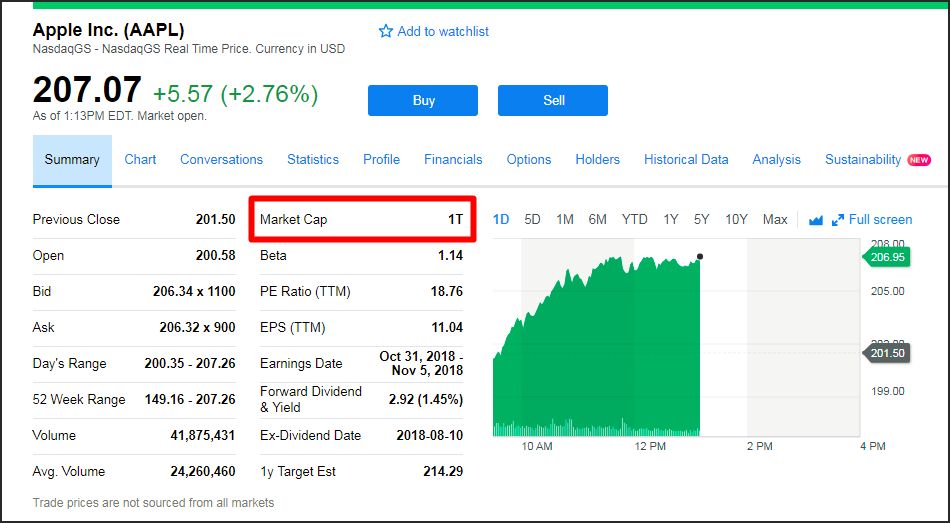
Task: Open the Sustainability tab
Action: pos(863,159)
